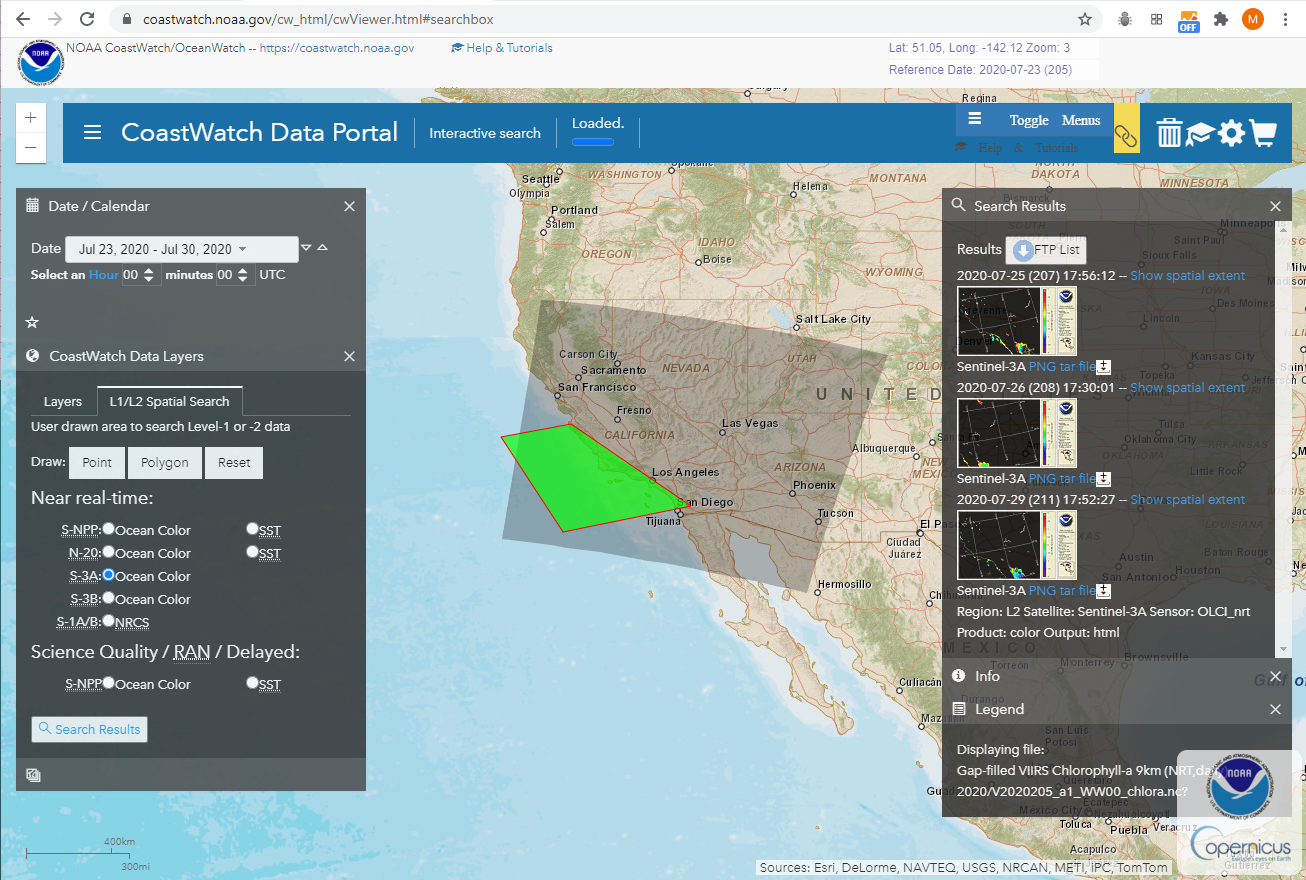Open the graduation cap tutorials icon in header
Viewport: 1306px width, 880px height.
(1200, 134)
